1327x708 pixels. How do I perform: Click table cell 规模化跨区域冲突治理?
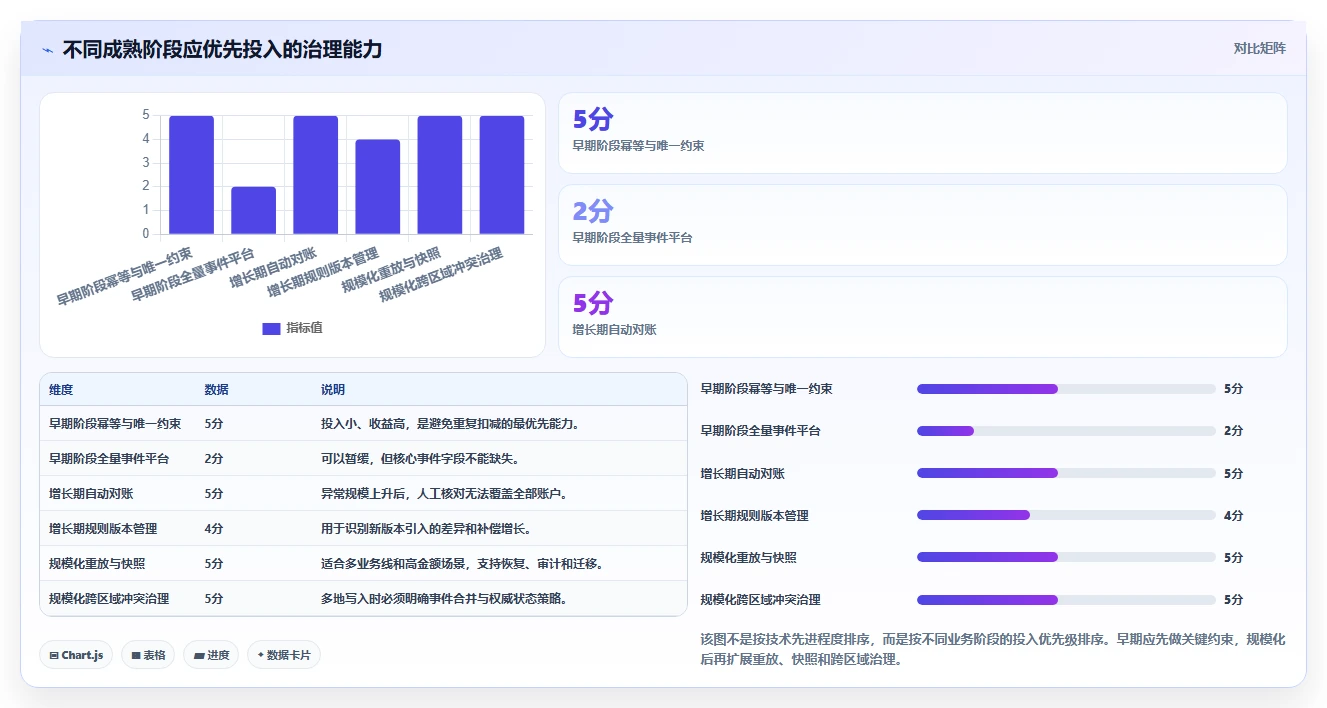click(109, 599)
